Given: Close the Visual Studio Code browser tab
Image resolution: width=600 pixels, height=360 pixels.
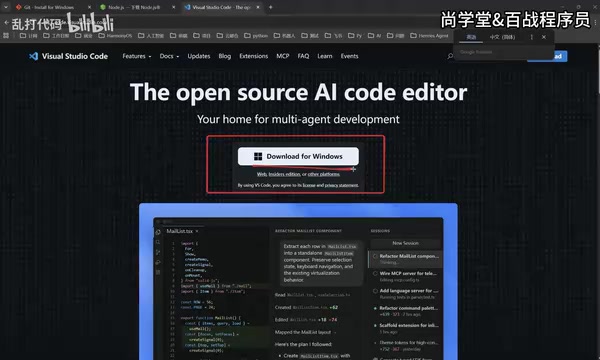Looking at the screenshot, I should 258,7.
